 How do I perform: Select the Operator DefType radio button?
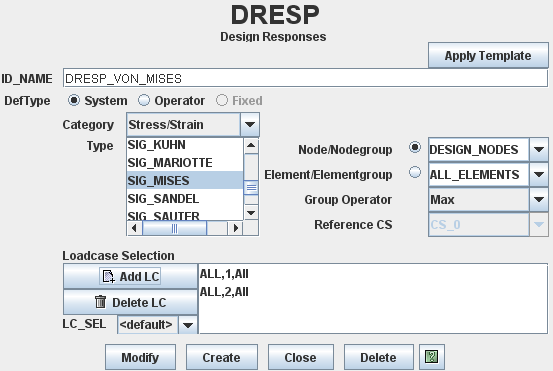(x=144, y=101)
